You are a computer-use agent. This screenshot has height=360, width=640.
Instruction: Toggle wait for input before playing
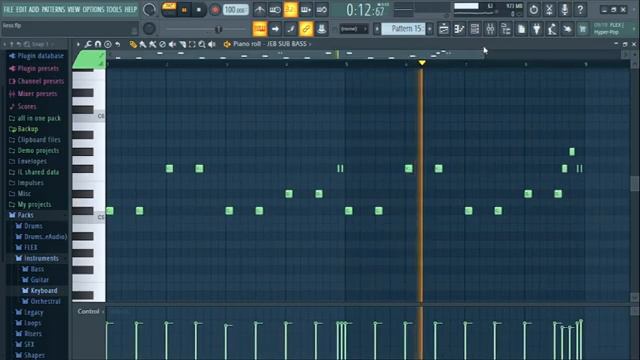[x=275, y=9]
